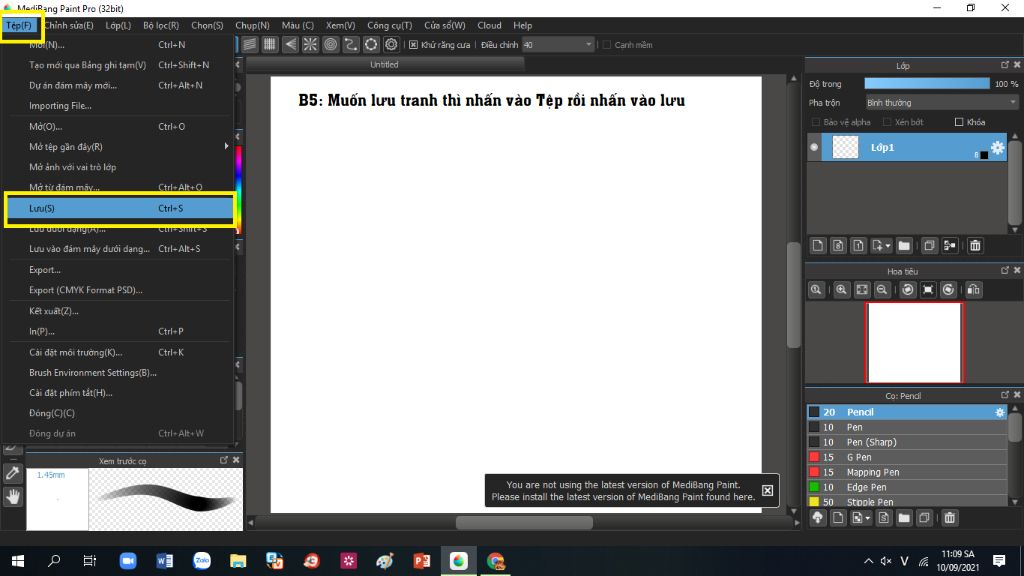Open Công cụ(T) menu
The image size is (1024, 576).
(x=389, y=25)
